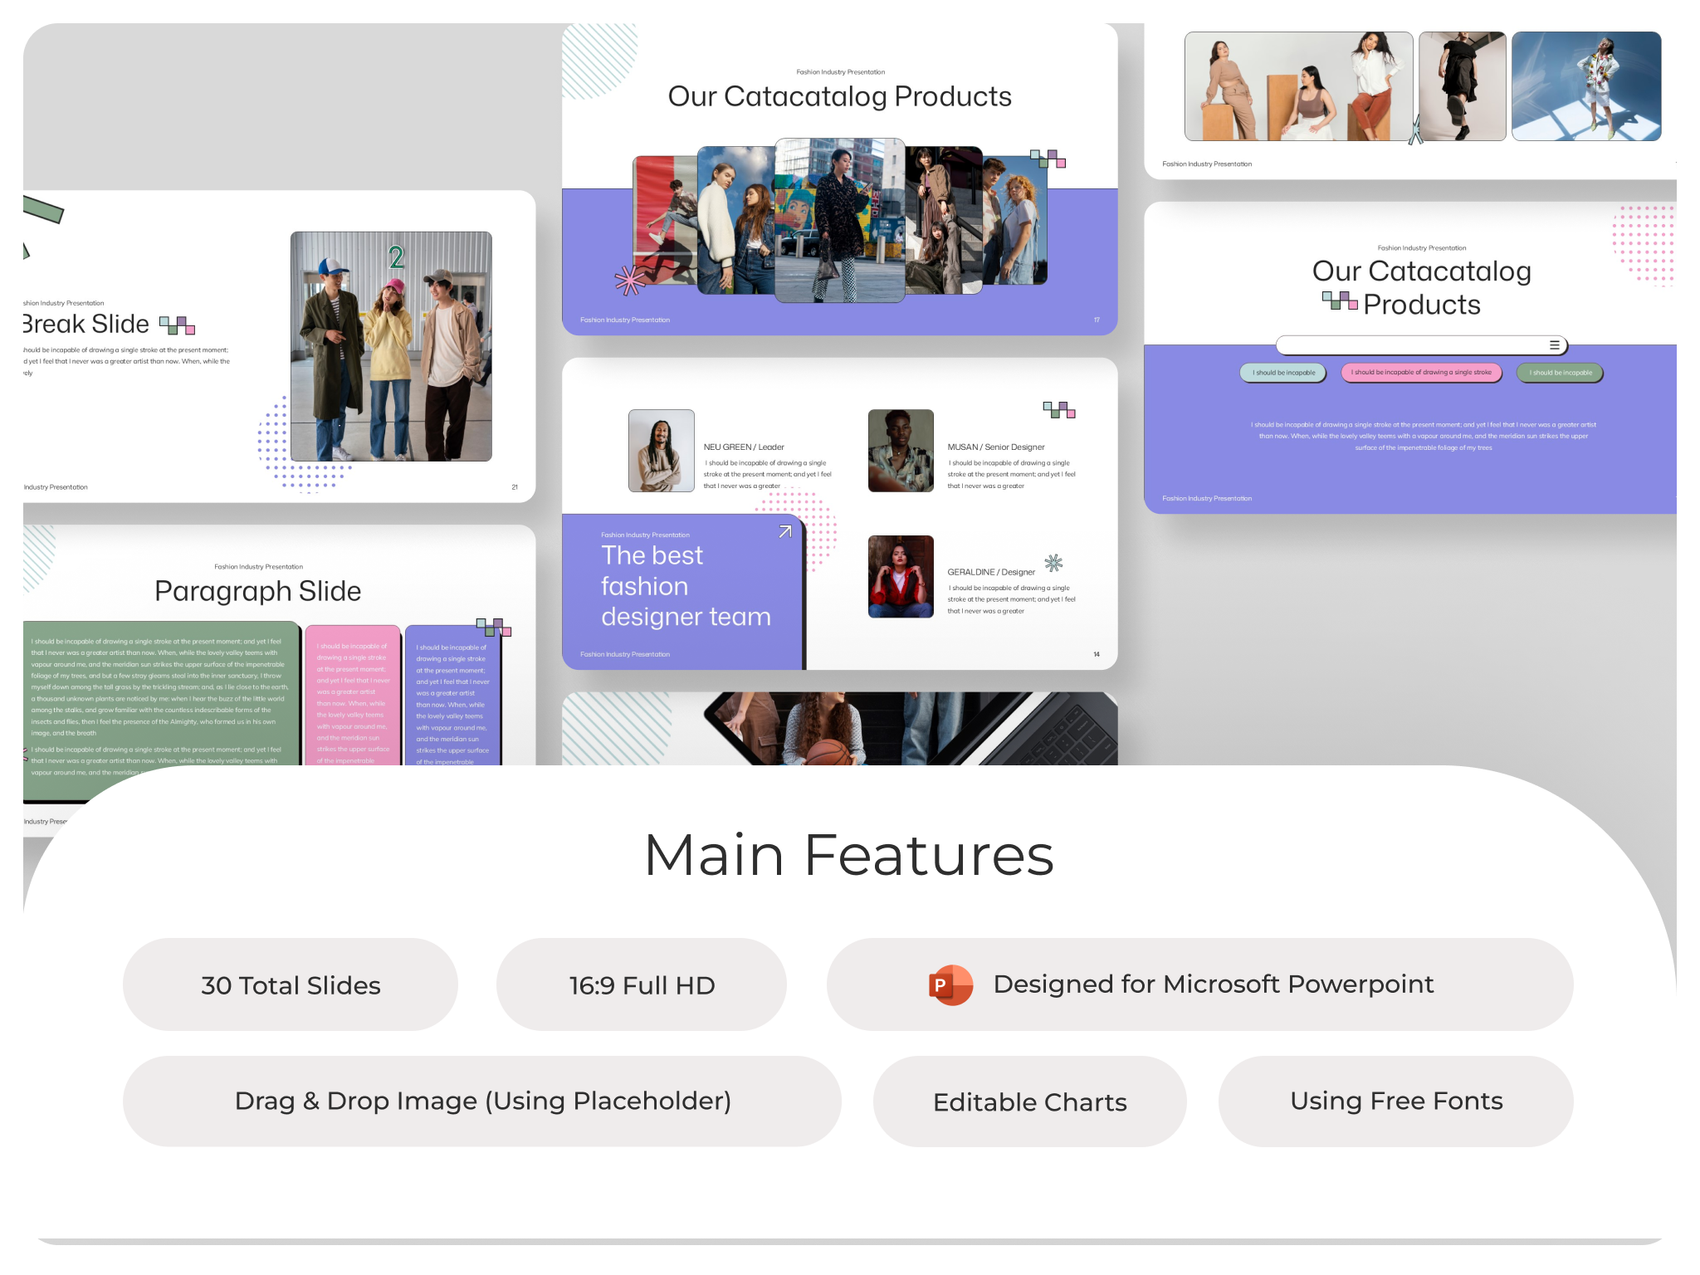Click the 'Break Slide' title
1700x1275 pixels.
coord(86,324)
